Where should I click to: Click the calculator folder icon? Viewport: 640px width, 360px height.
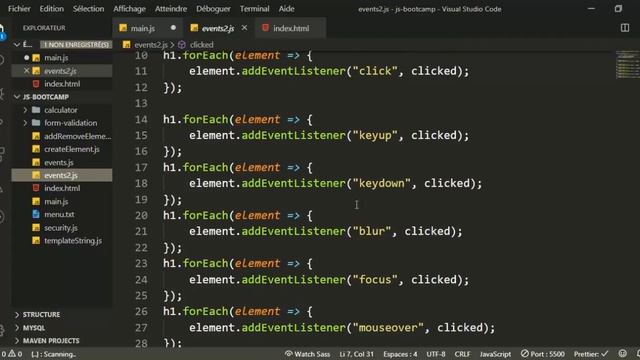tap(36, 109)
